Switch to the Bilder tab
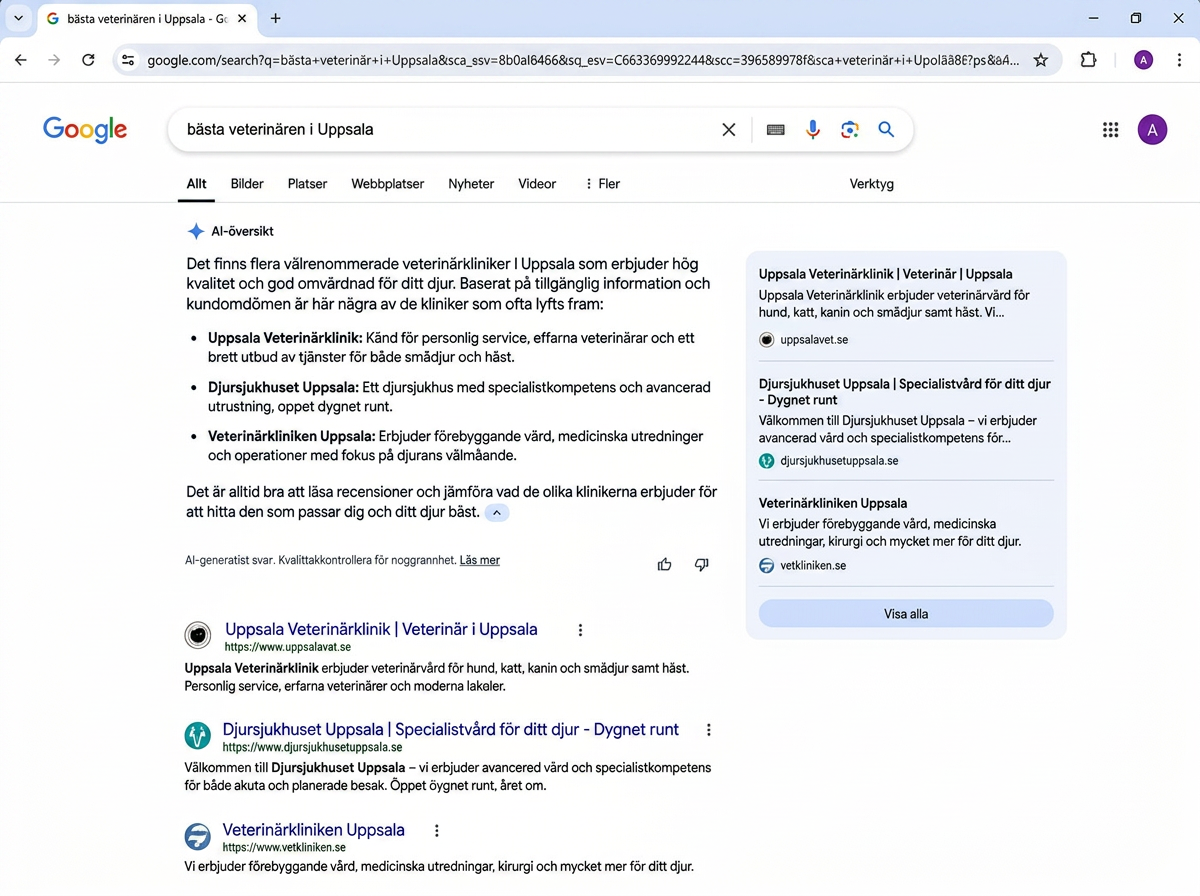The width and height of the screenshot is (1200, 896). tap(247, 184)
